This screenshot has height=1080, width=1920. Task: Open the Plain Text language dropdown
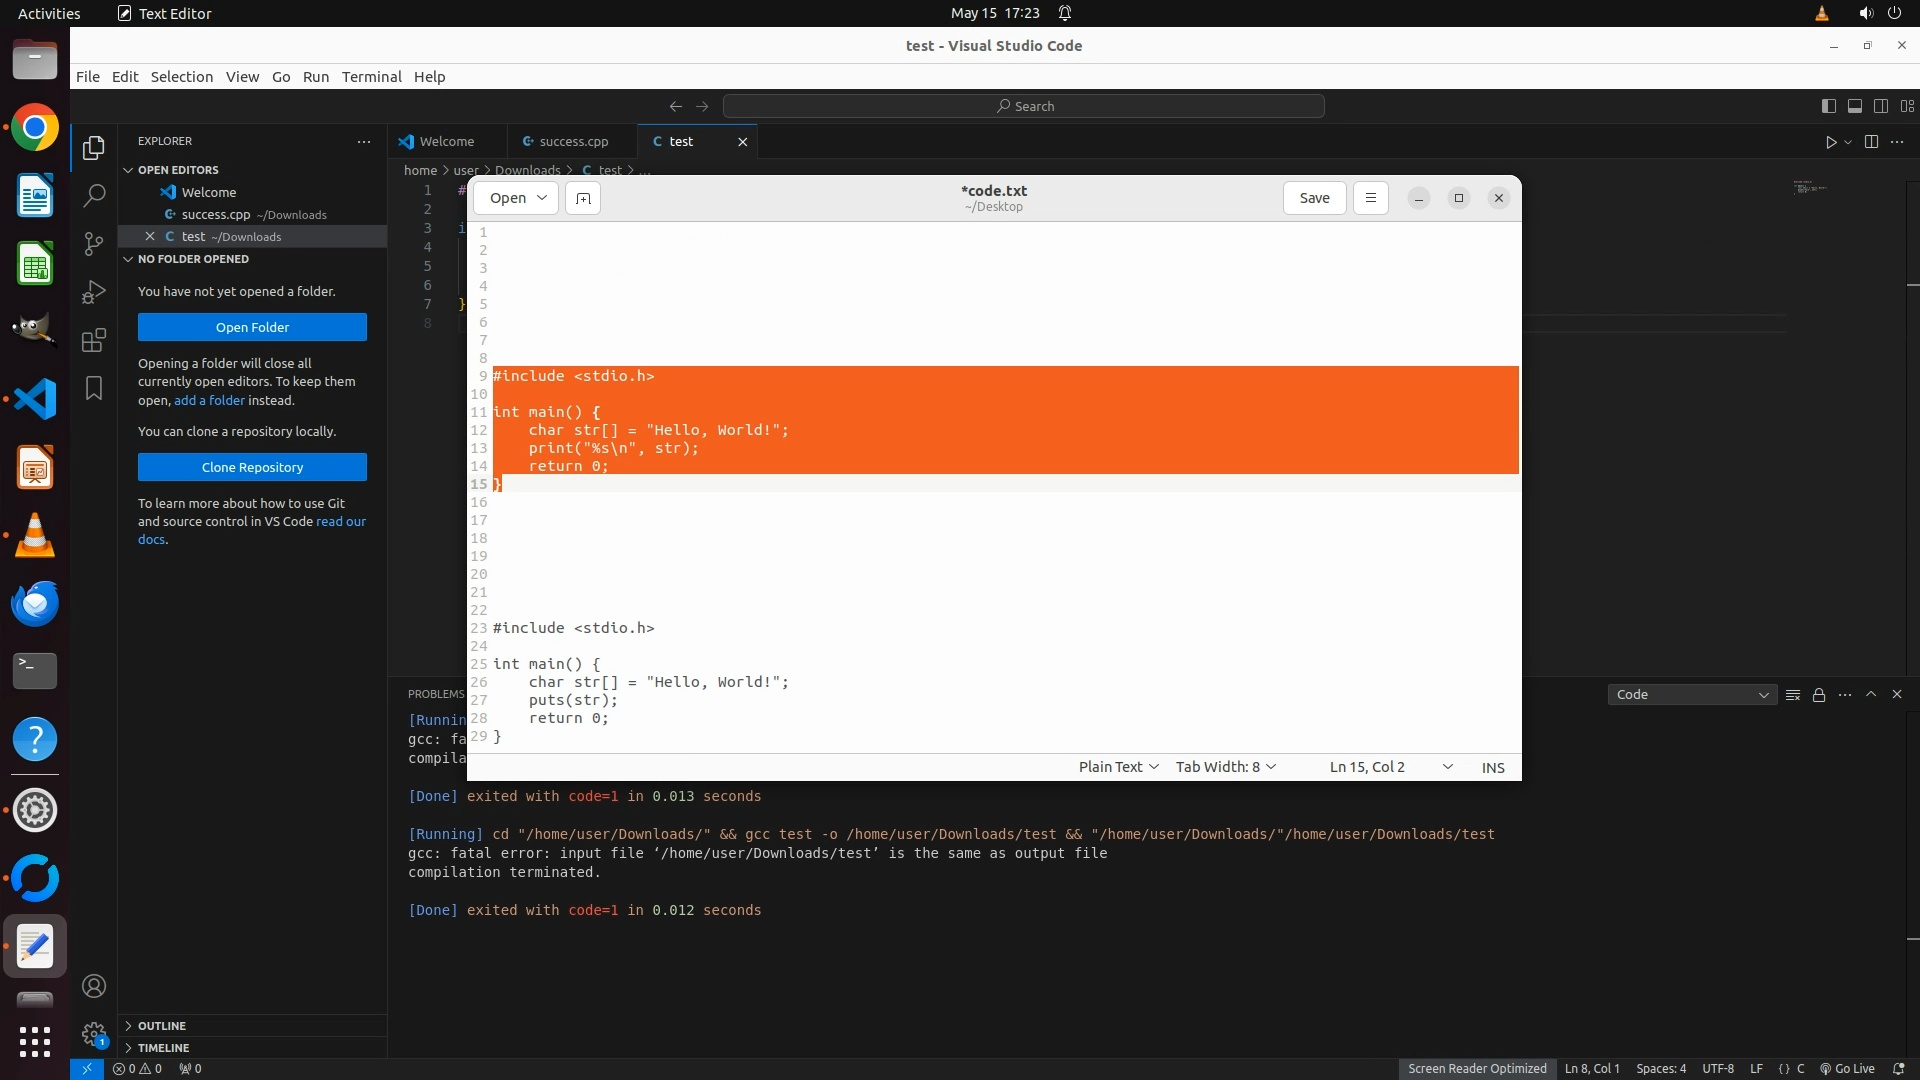coord(1118,767)
